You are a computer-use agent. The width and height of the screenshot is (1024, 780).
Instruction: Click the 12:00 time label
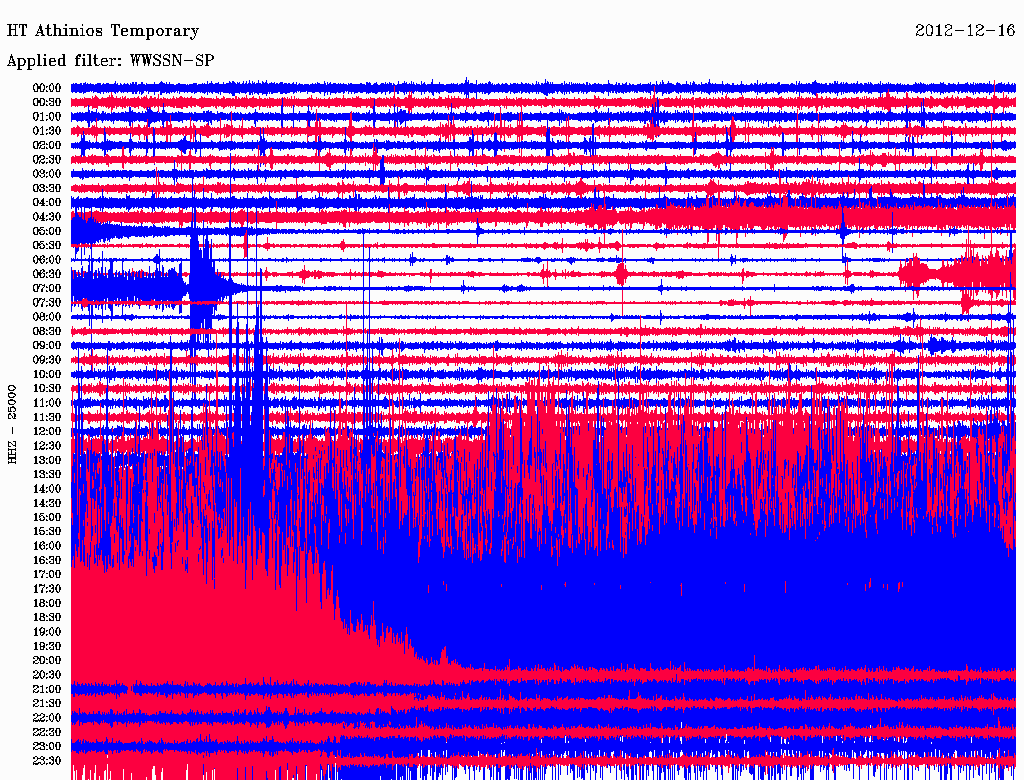click(x=47, y=431)
